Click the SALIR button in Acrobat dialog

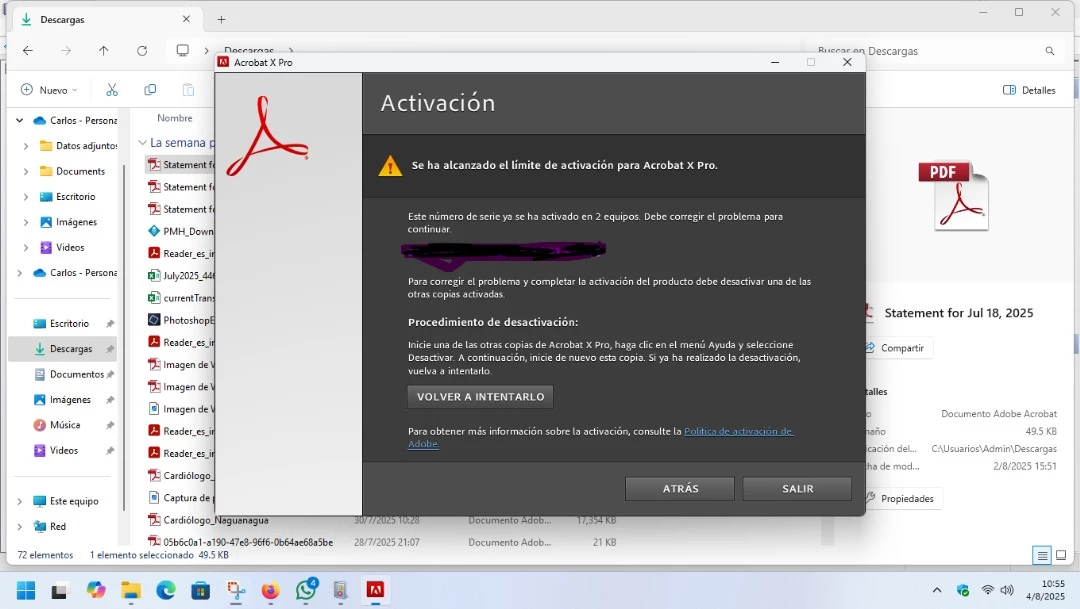click(797, 488)
